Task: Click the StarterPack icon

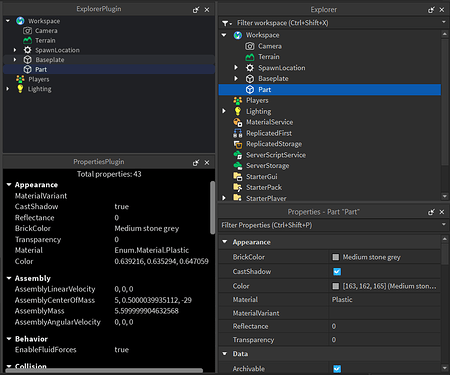Action: 238,187
